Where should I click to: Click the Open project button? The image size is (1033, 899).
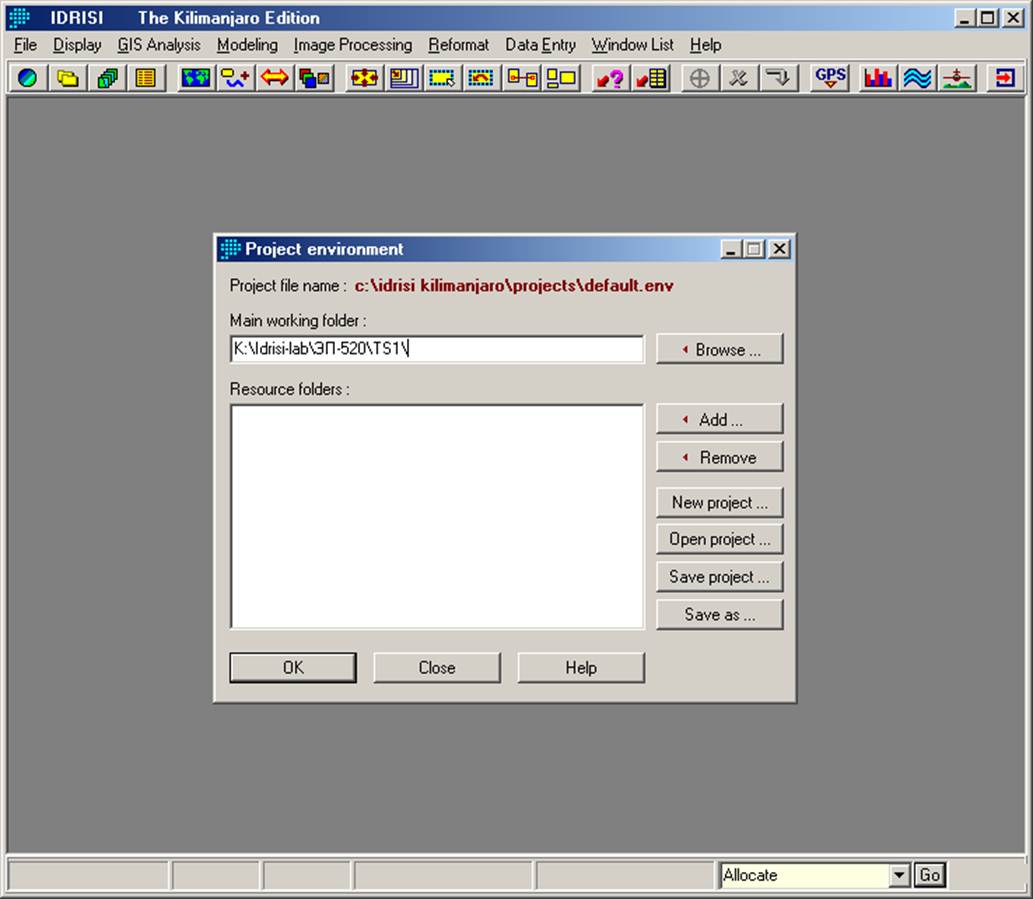point(719,539)
